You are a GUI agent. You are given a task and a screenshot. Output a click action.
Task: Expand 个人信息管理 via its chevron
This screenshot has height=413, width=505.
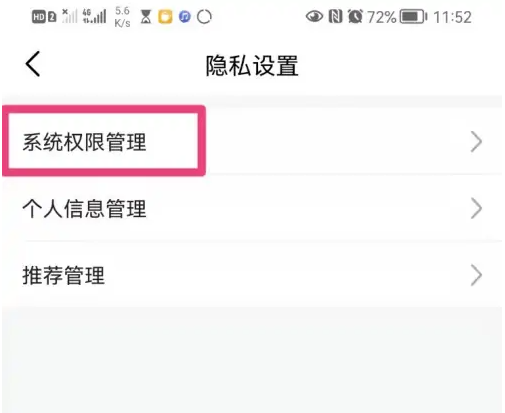point(477,208)
